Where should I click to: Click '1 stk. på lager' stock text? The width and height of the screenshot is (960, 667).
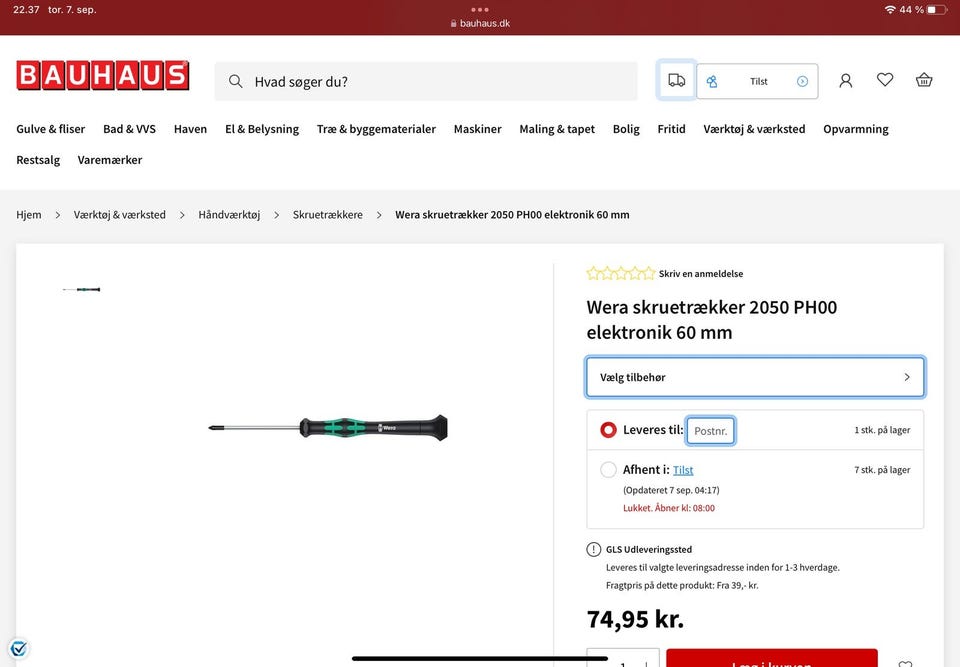click(x=882, y=430)
